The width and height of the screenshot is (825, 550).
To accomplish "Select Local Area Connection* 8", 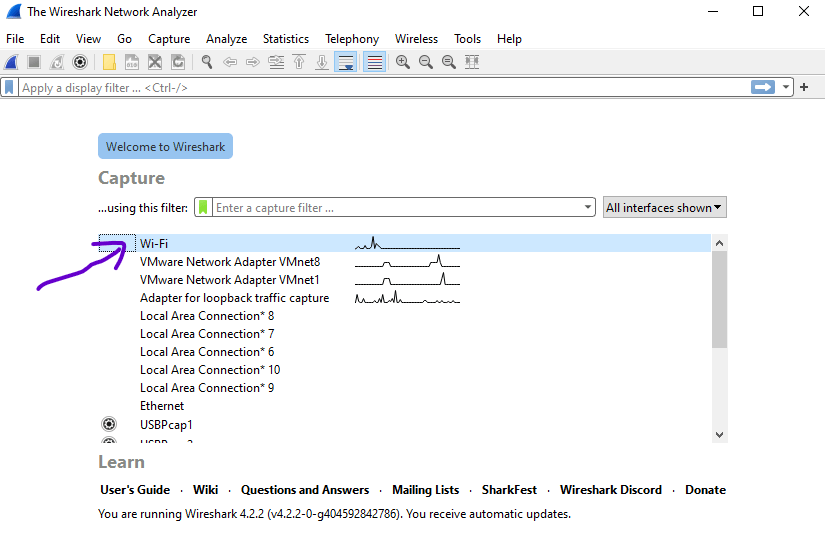I will 404,316.
